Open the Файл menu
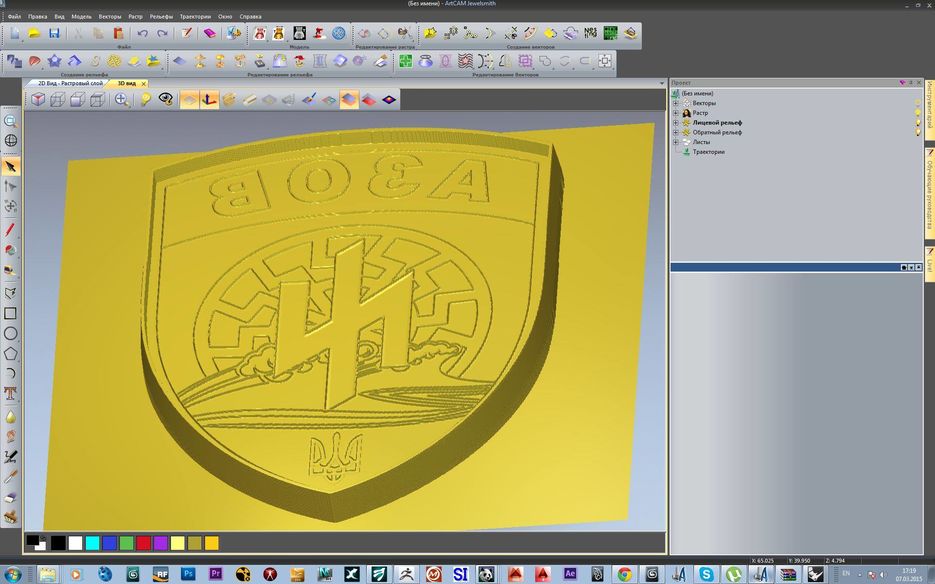This screenshot has height=584, width=935. (14, 17)
